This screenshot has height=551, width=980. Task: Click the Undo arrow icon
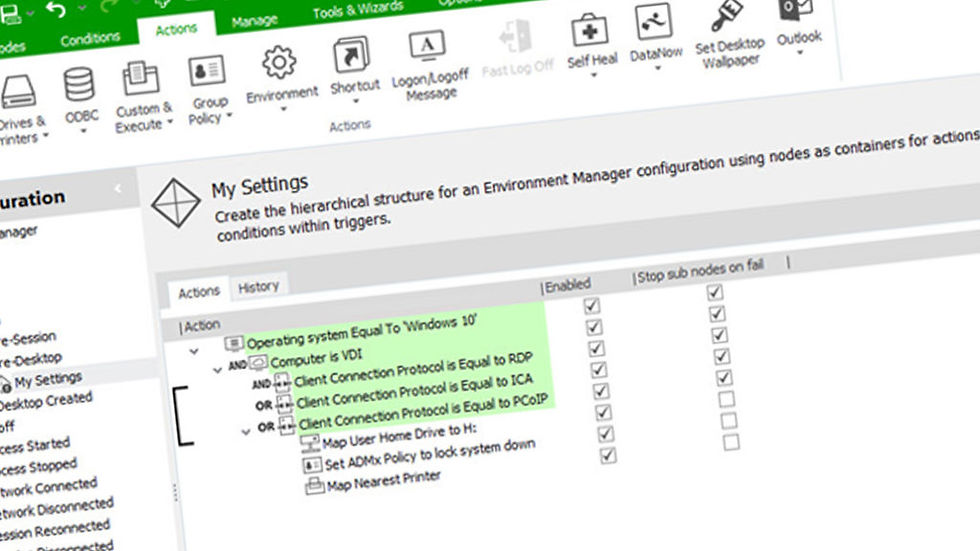(x=56, y=10)
